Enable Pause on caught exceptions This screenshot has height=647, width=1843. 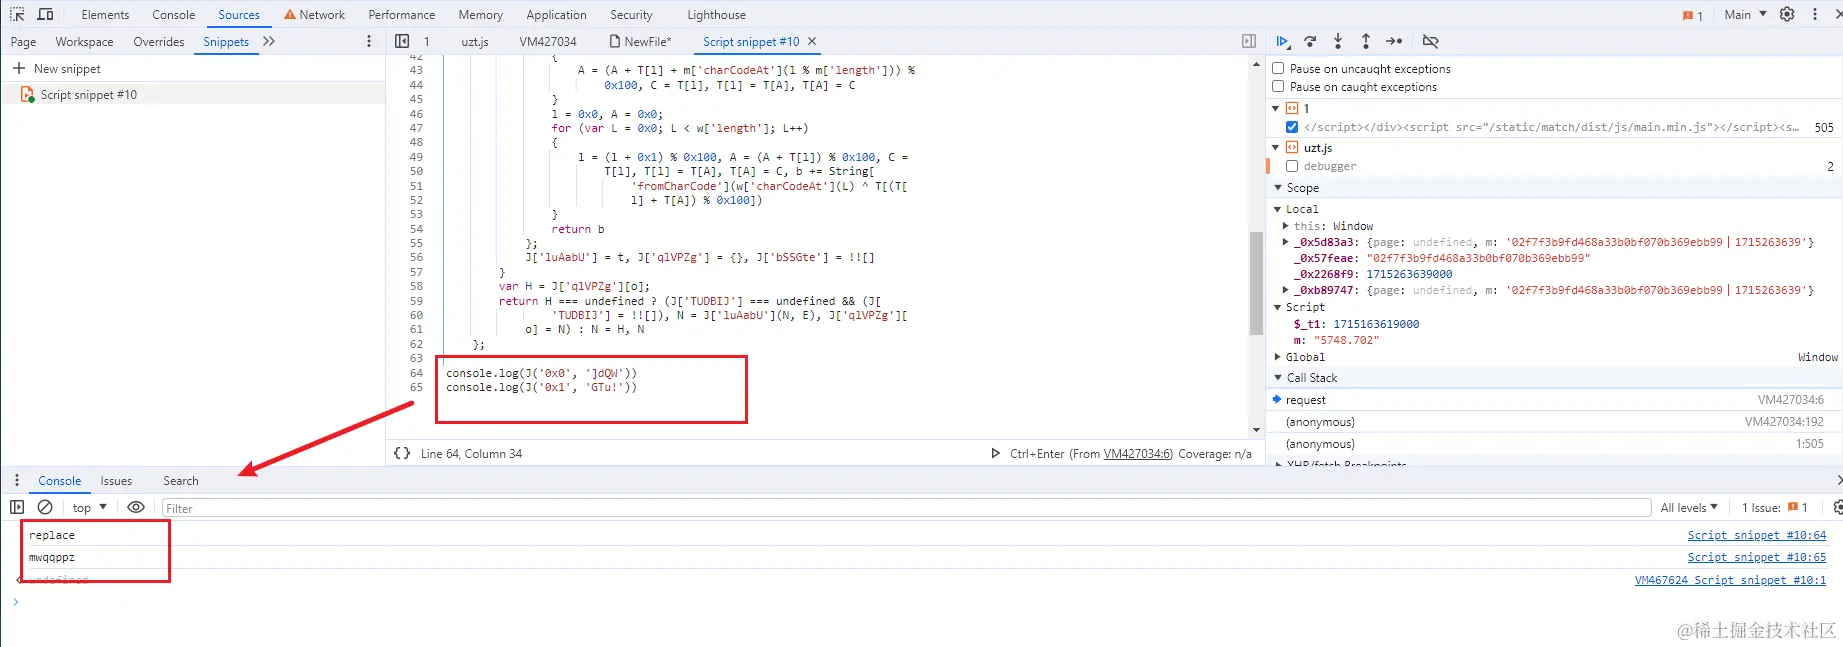point(1278,86)
